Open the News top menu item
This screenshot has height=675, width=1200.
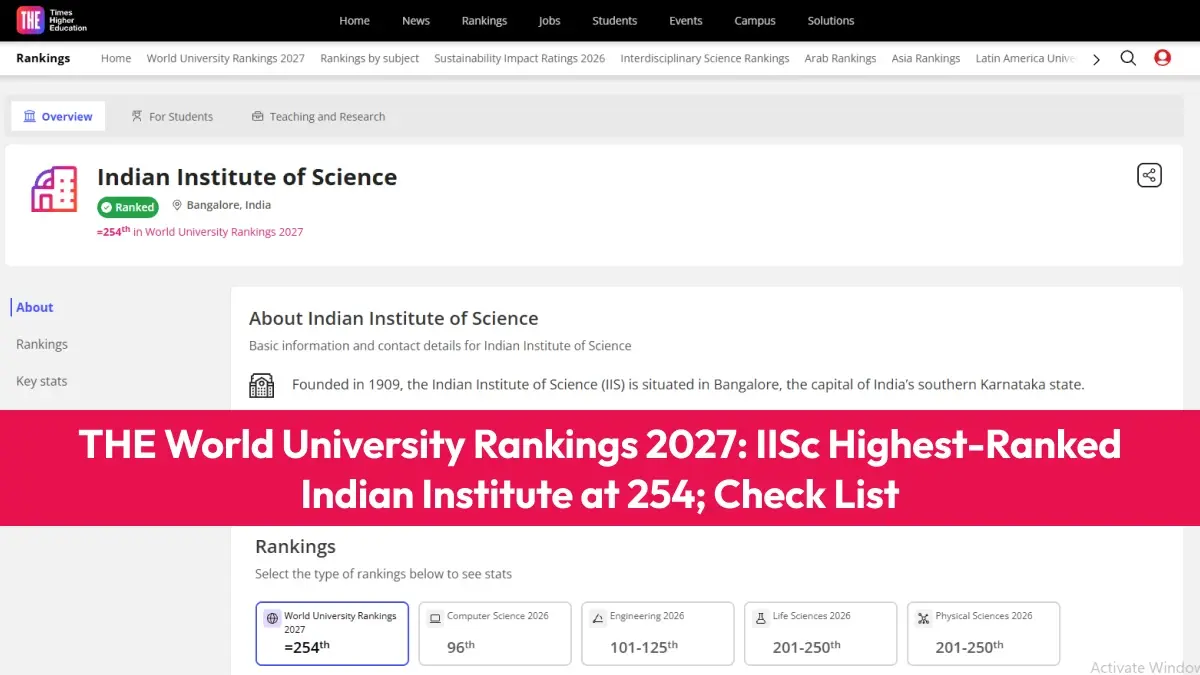(416, 20)
